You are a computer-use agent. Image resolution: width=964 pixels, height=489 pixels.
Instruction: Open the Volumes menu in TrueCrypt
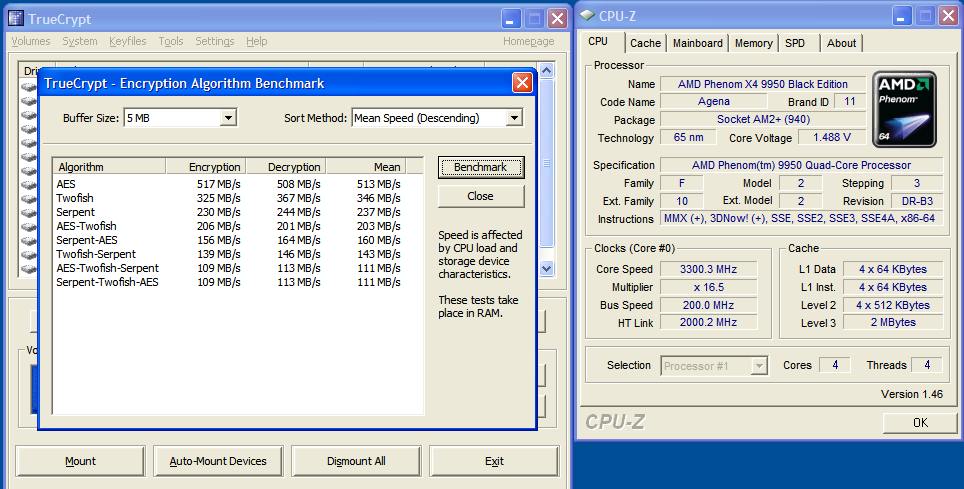click(31, 41)
